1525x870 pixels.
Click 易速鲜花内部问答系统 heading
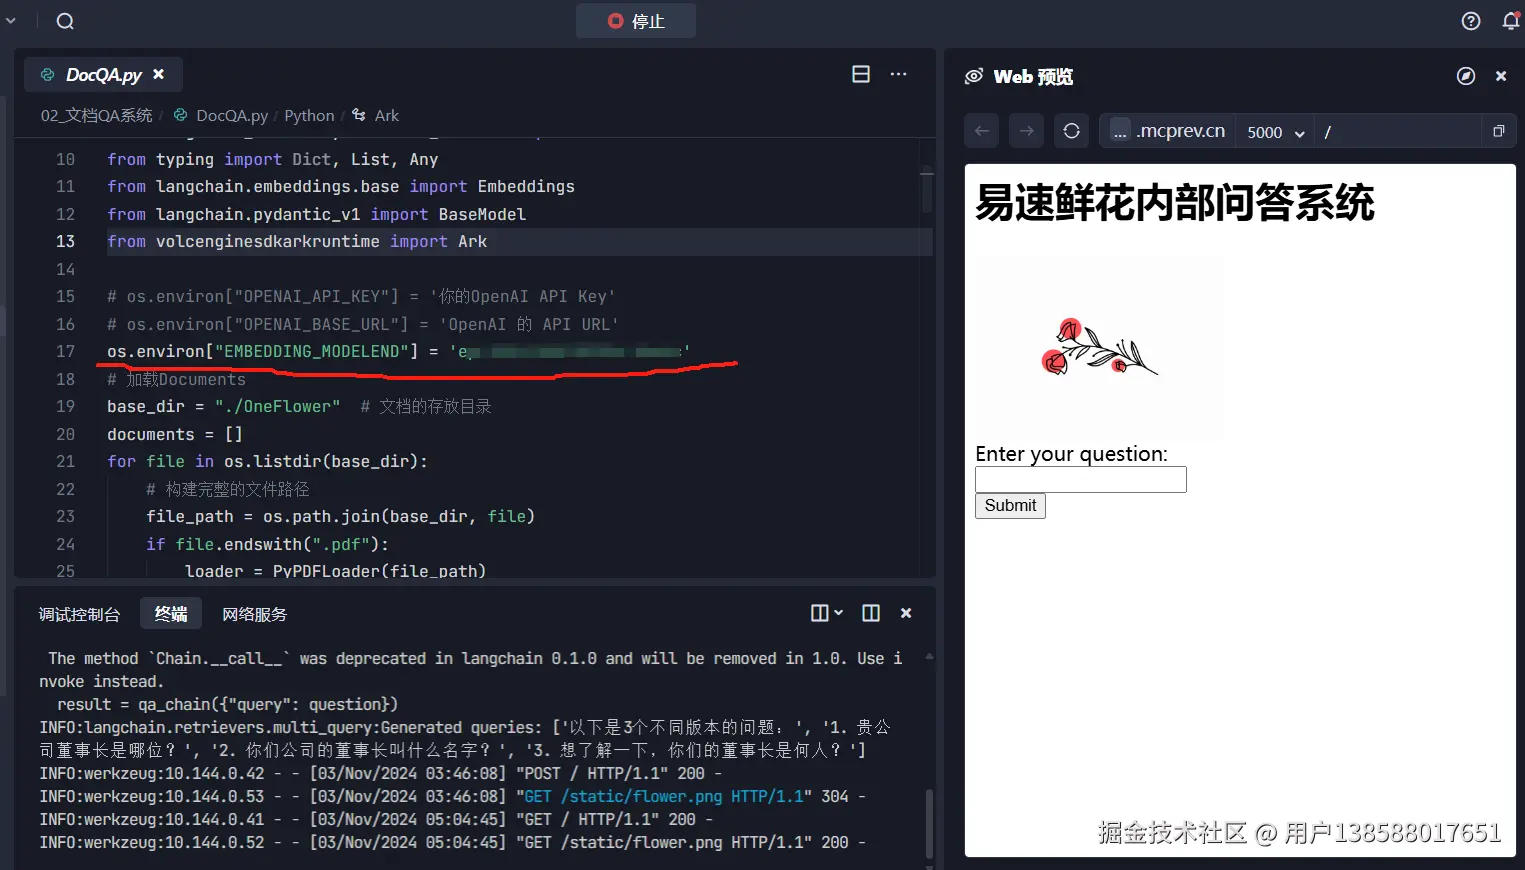[x=1175, y=203]
